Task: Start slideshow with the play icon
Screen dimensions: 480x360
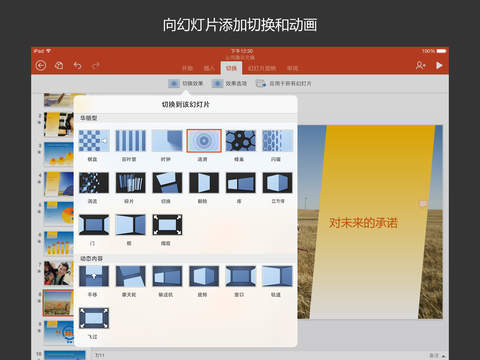Action: (x=439, y=65)
